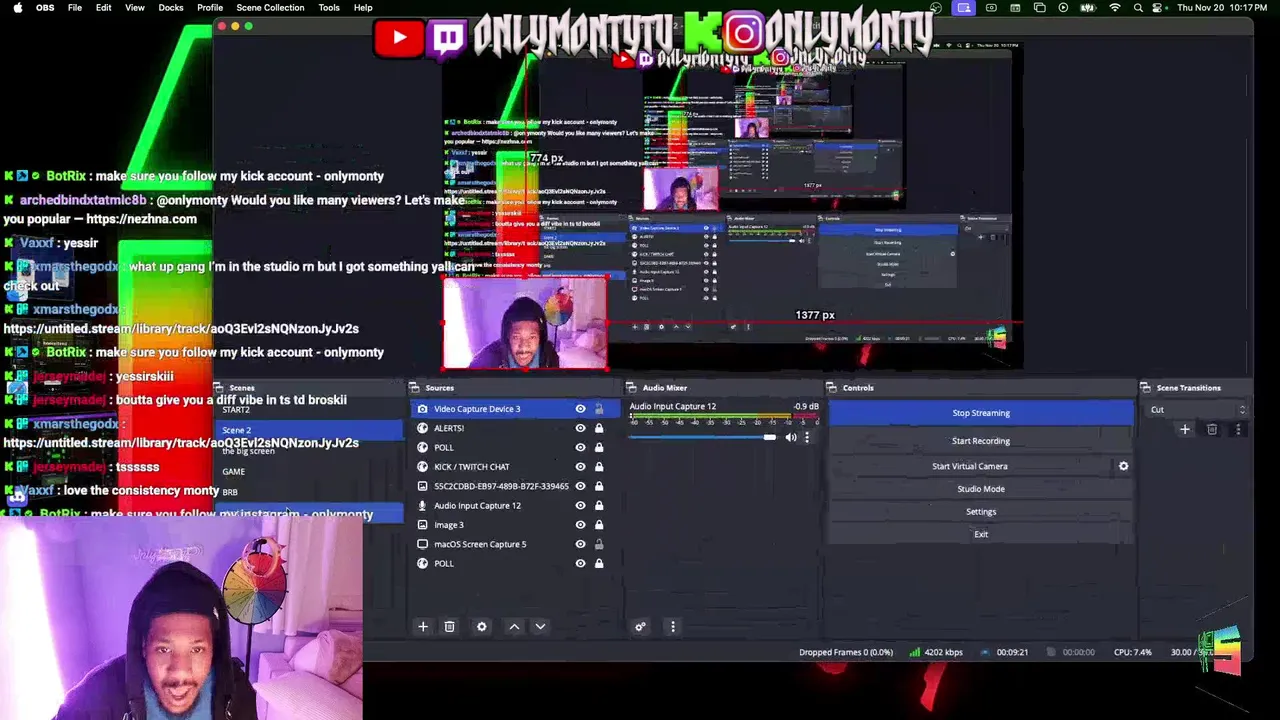
Task: Enable Studio Mode
Action: [981, 489]
